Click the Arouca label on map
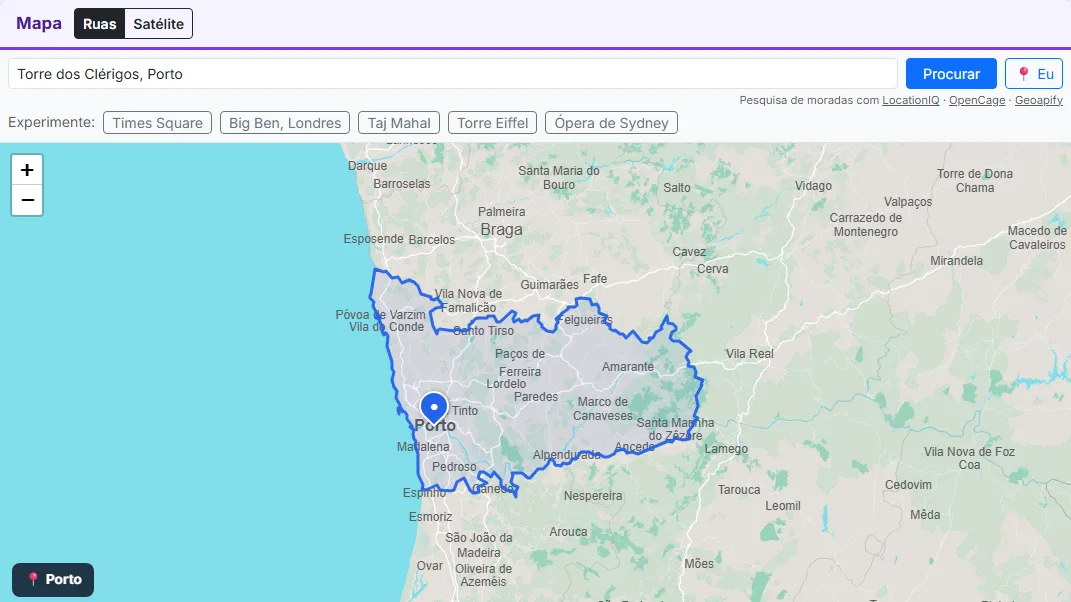This screenshot has width=1071, height=602. 568,532
